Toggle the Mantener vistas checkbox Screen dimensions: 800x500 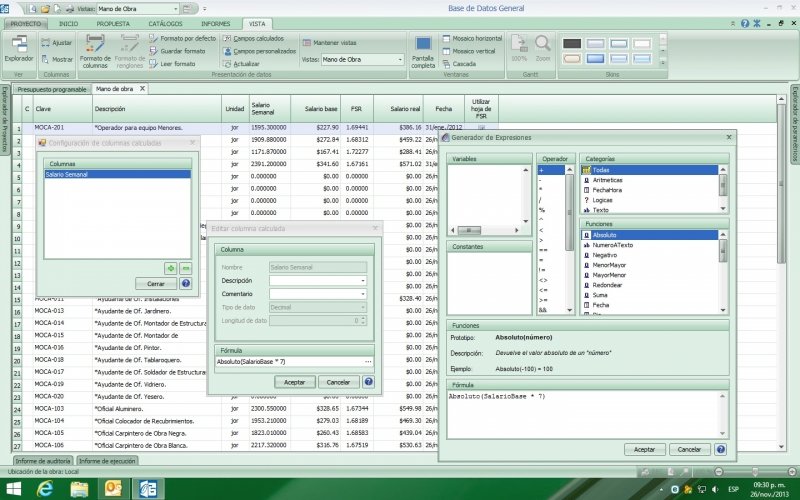pos(306,43)
